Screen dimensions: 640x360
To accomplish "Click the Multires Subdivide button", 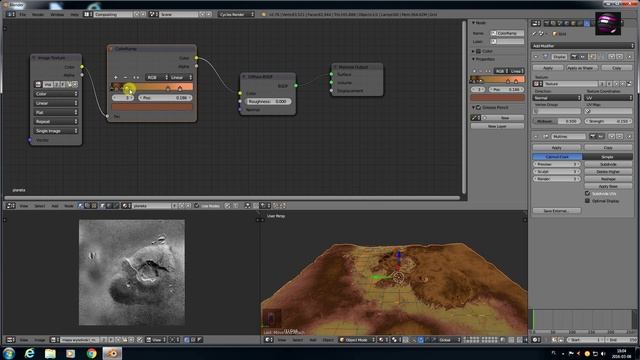I will pos(608,164).
